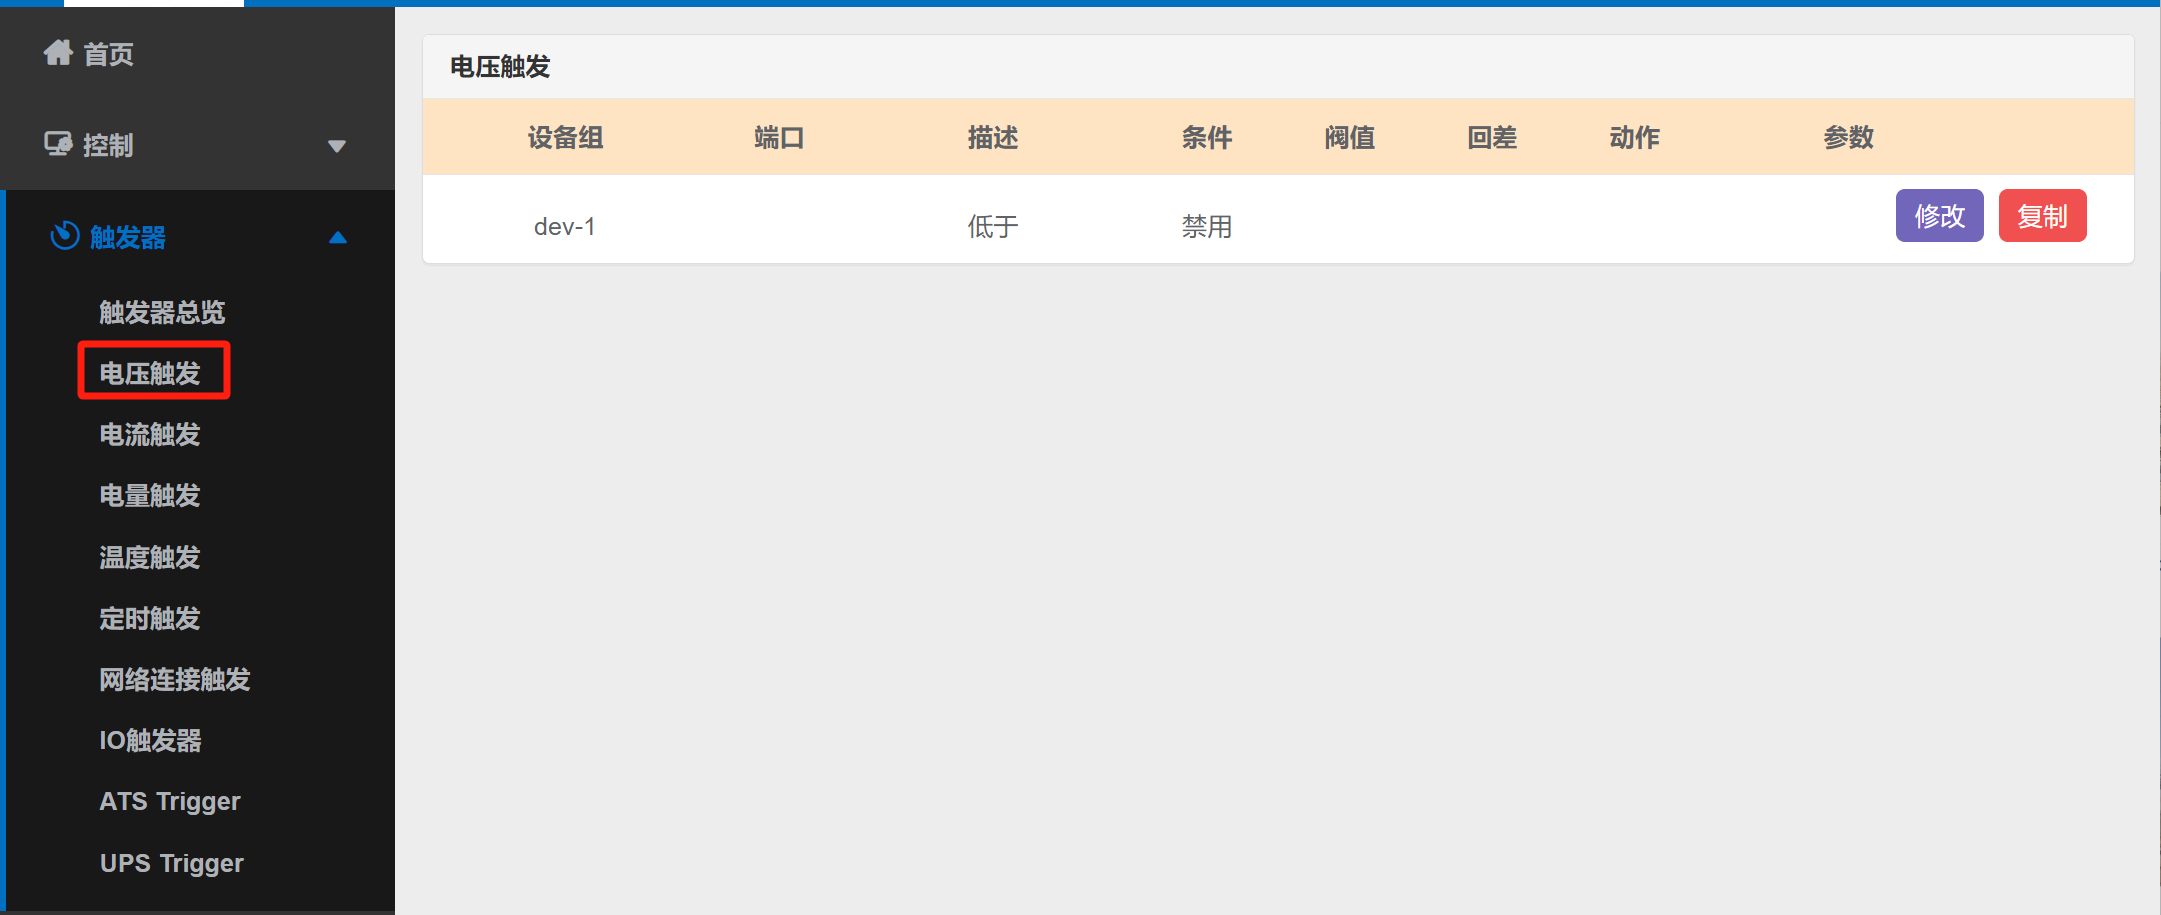Collapse the 触发器 menu arrow
Image resolution: width=2161 pixels, height=915 pixels.
338,238
